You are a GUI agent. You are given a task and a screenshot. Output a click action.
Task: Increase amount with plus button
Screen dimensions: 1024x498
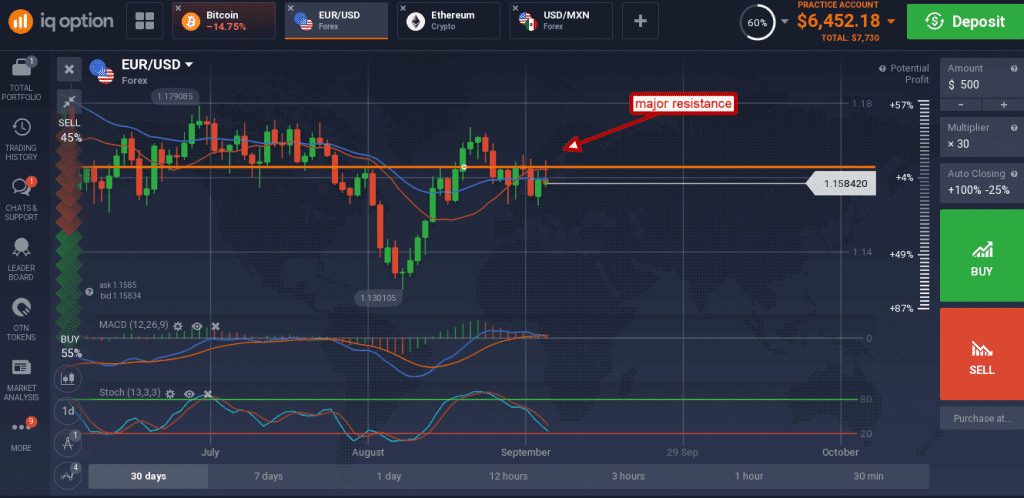click(1003, 105)
